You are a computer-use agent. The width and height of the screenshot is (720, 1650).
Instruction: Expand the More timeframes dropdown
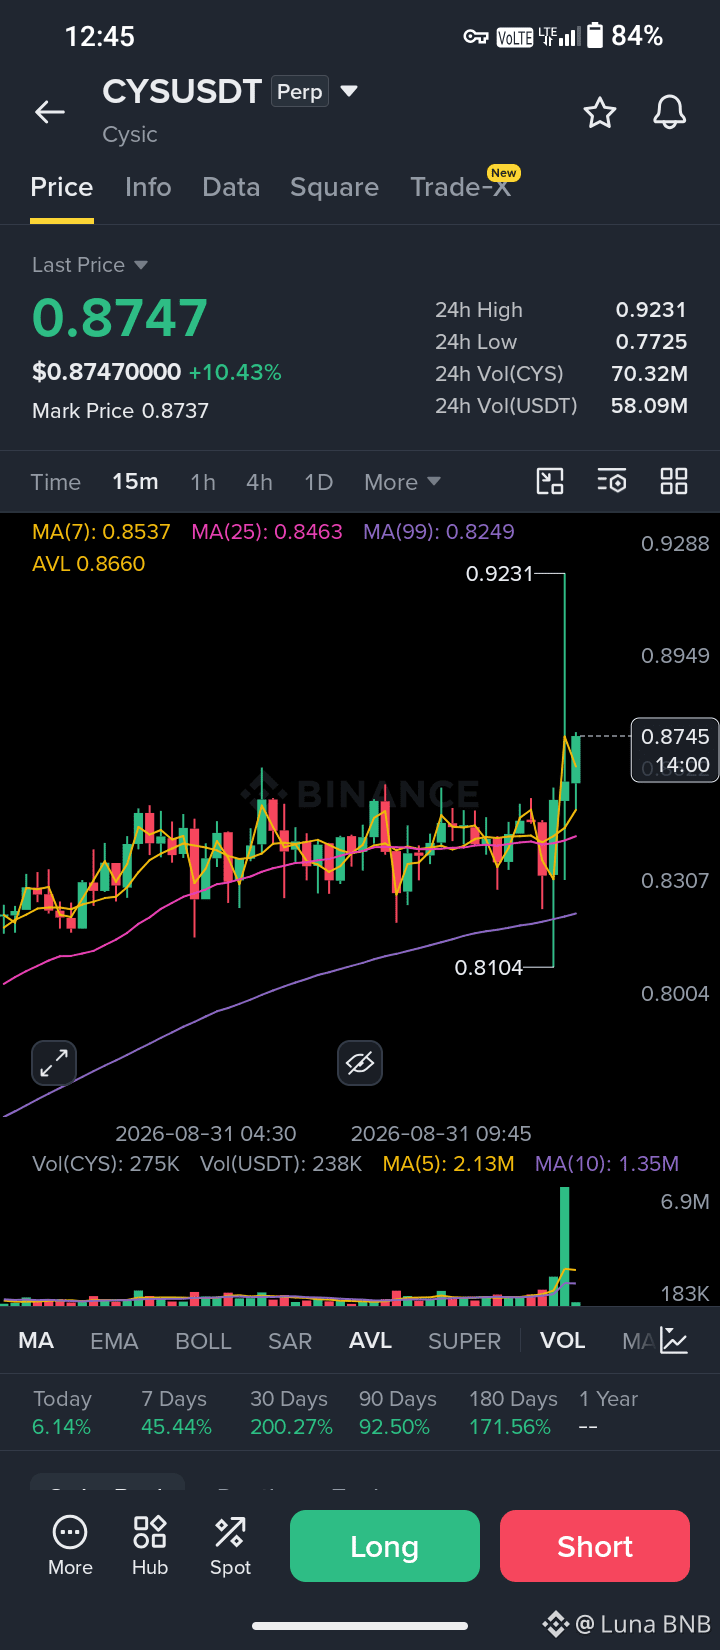tap(403, 482)
